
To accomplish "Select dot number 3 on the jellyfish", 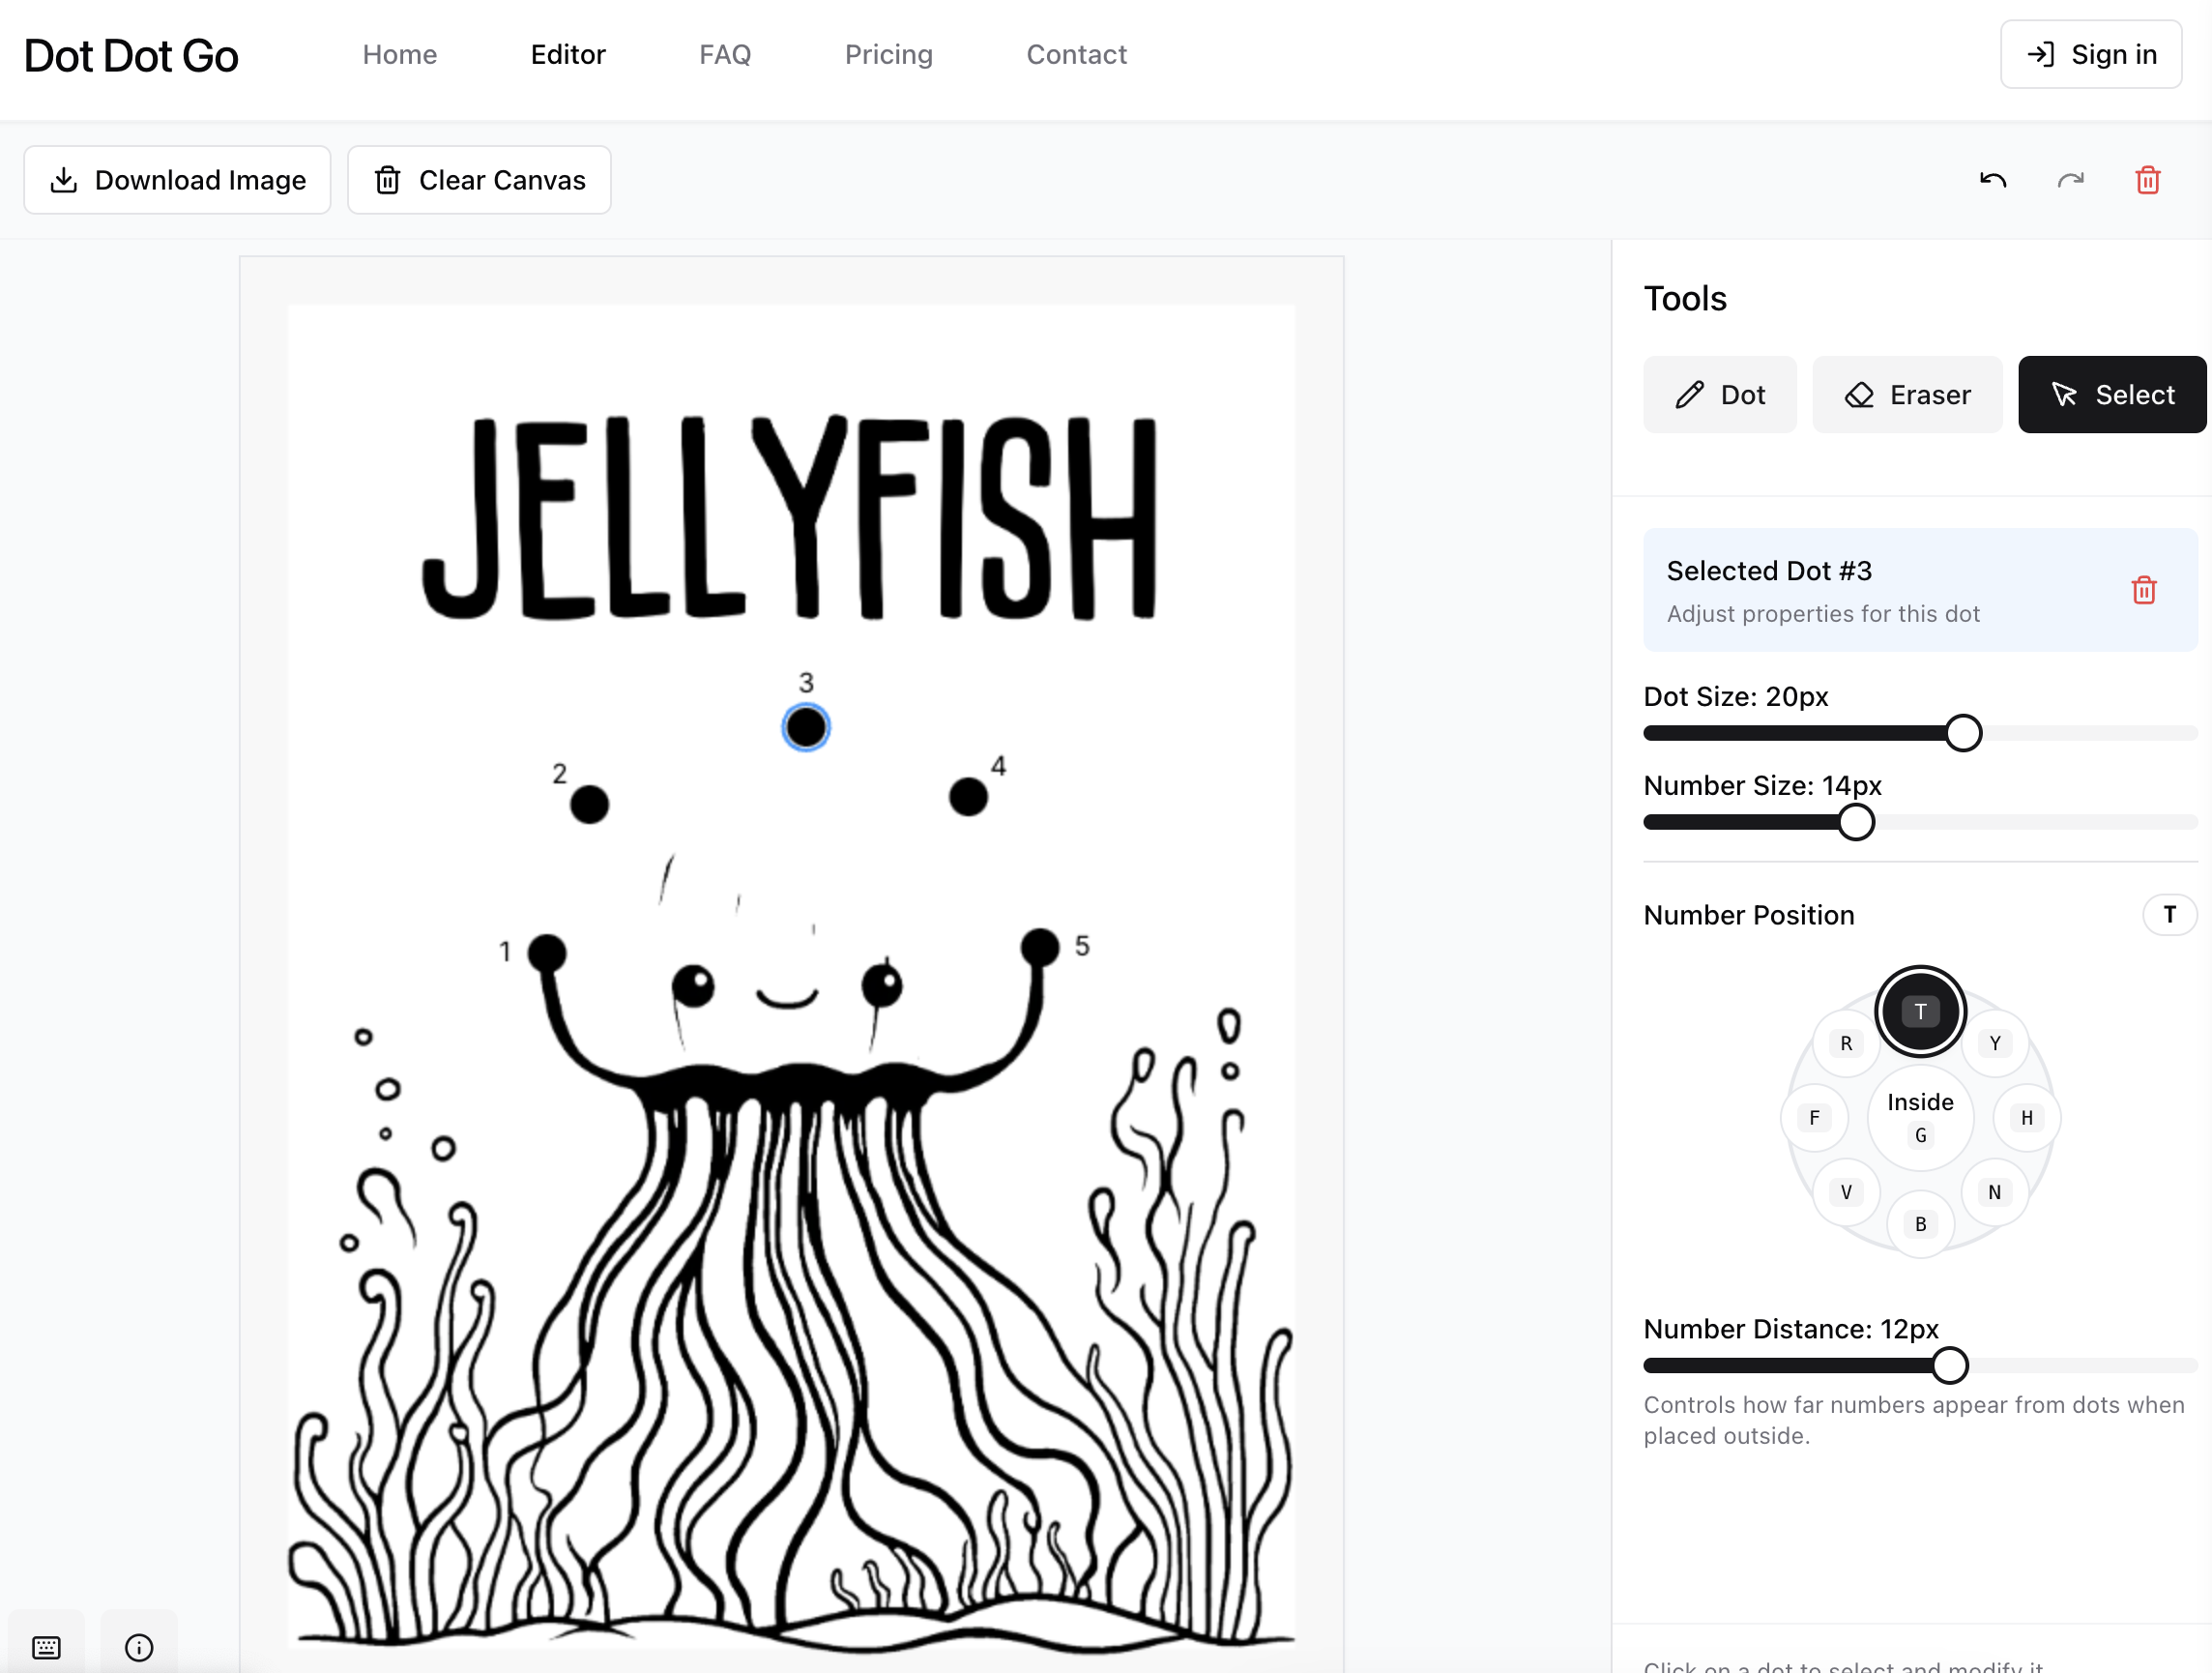I will pyautogui.click(x=806, y=728).
